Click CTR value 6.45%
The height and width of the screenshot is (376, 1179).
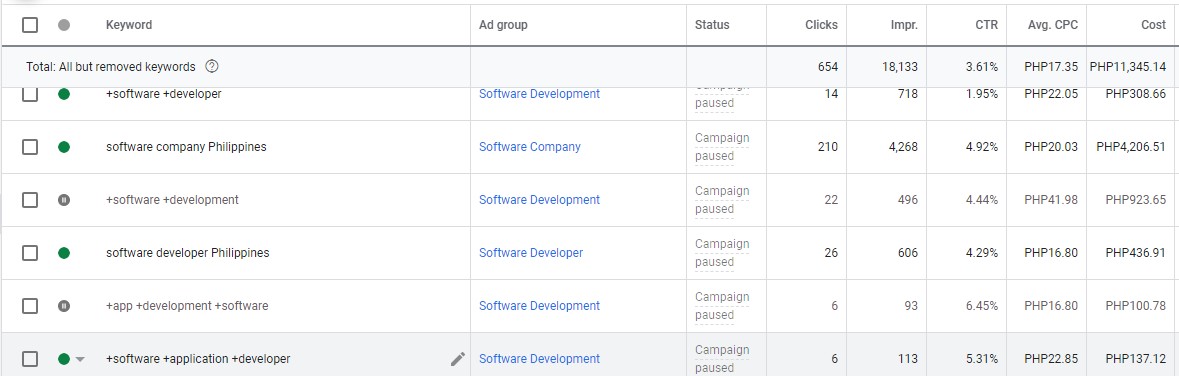[982, 306]
